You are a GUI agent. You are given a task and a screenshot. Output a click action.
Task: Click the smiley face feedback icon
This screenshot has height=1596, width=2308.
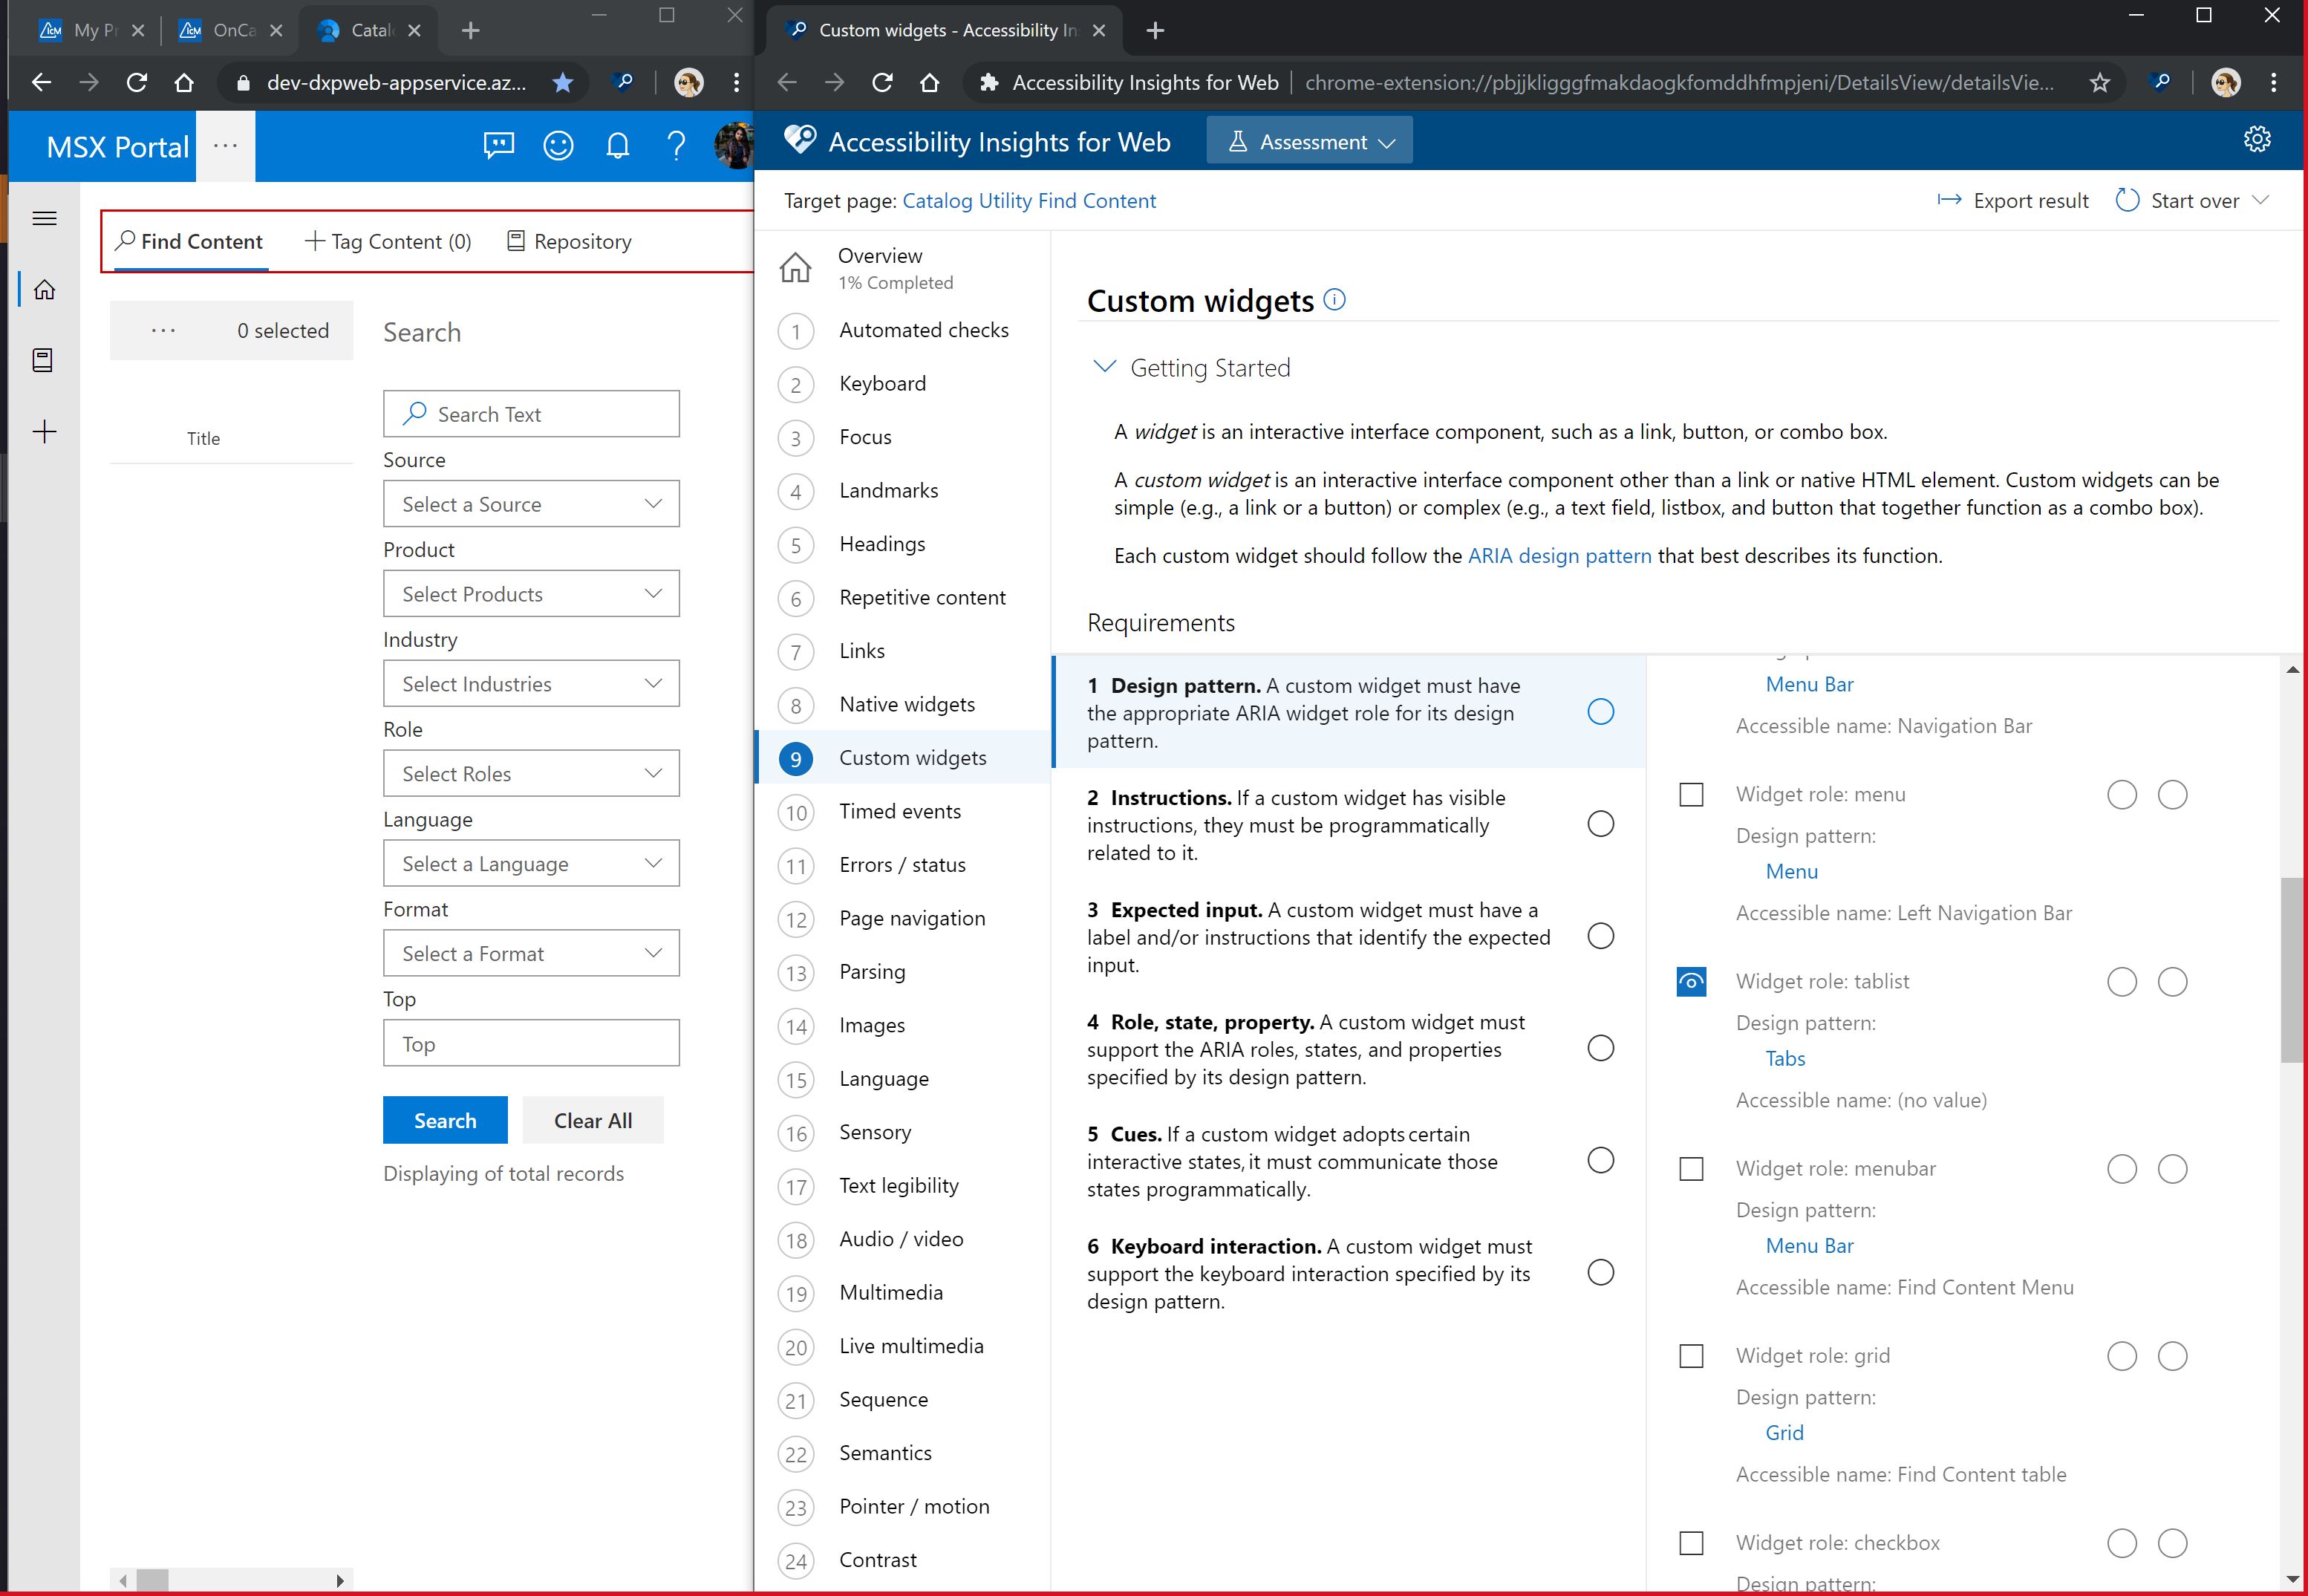(x=558, y=146)
